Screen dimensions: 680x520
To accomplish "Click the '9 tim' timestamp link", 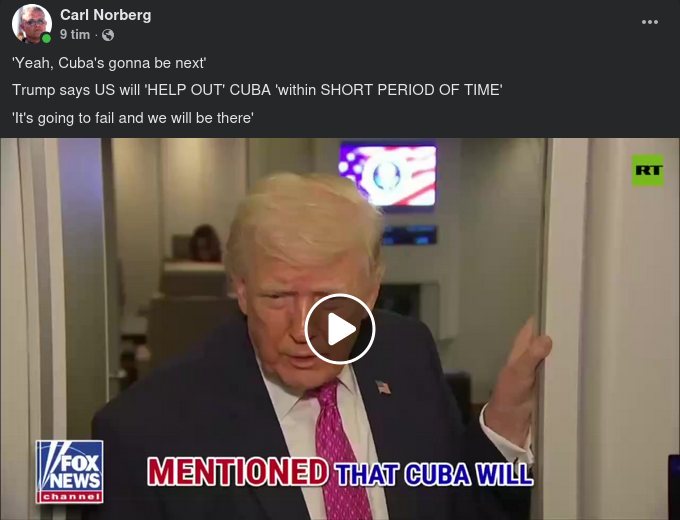I will 75,35.
